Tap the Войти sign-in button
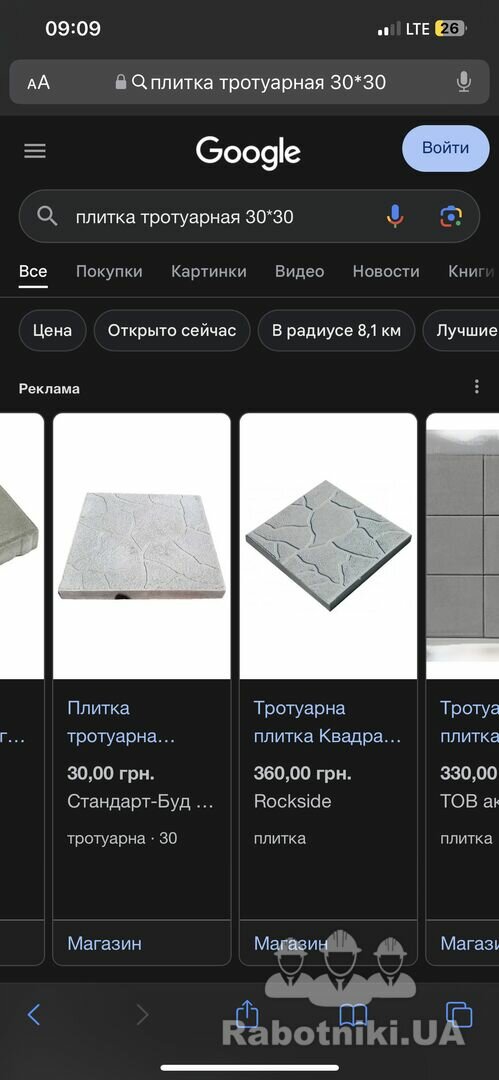 click(445, 148)
